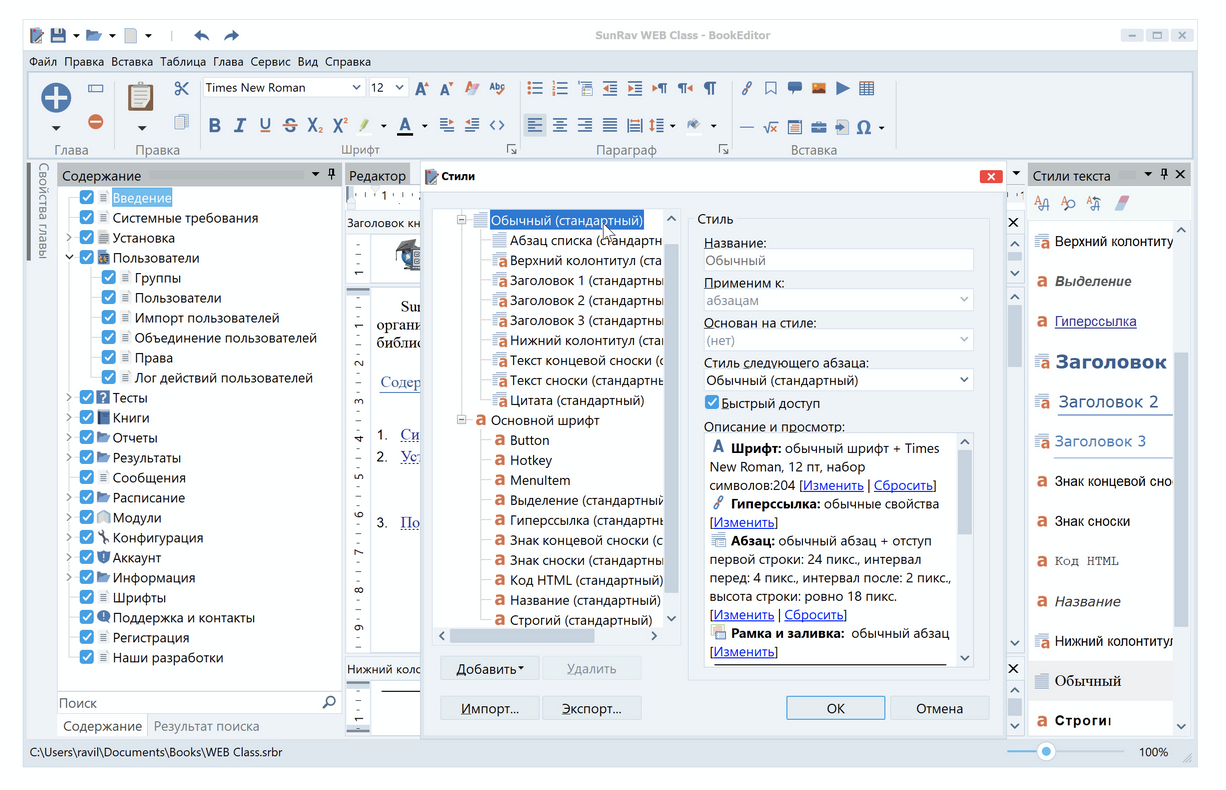Switch to Результат поиска tab

point(206,726)
